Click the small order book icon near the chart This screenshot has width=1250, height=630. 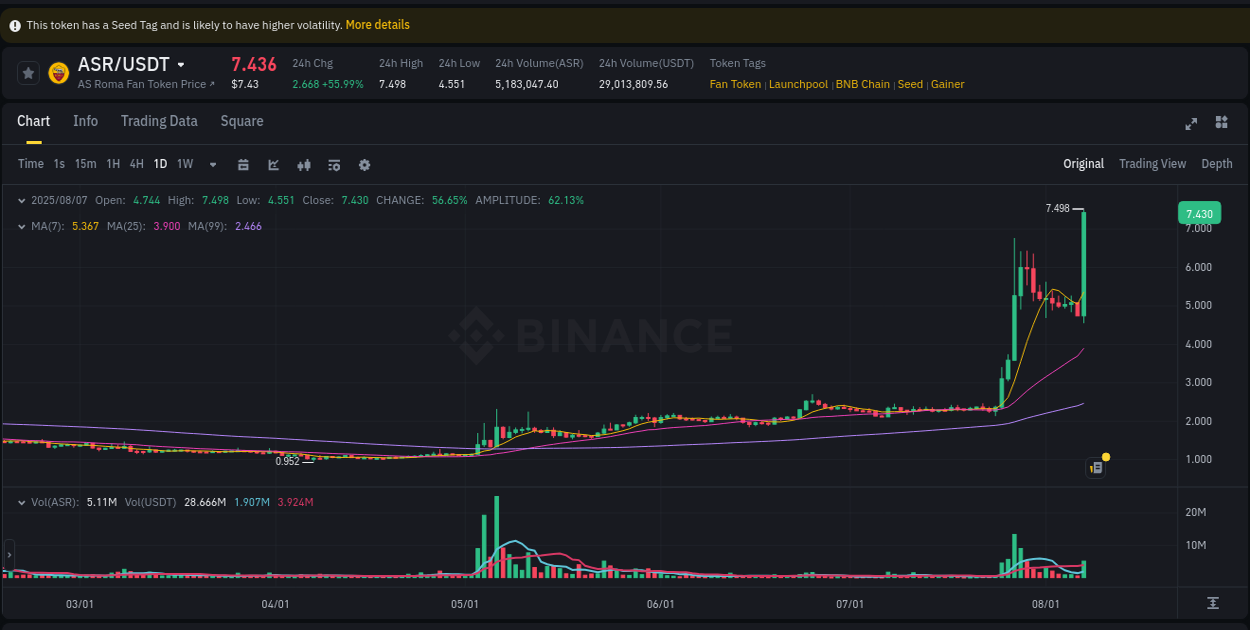(x=1095, y=468)
